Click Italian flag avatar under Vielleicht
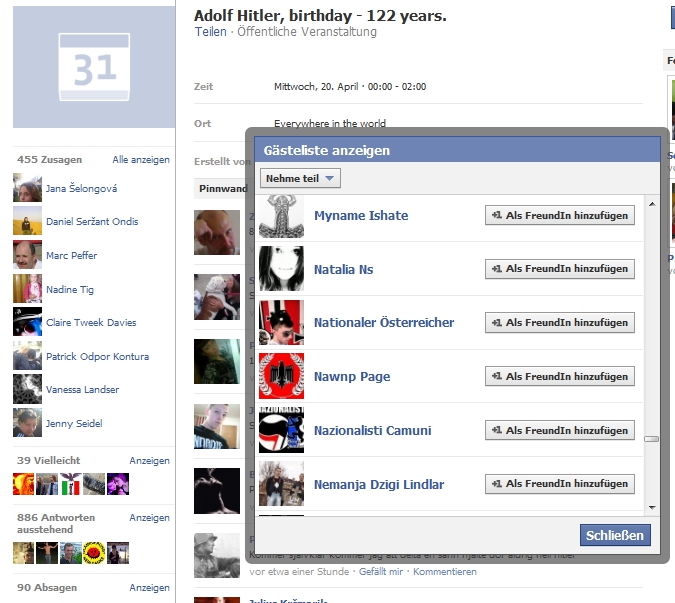 [x=71, y=484]
